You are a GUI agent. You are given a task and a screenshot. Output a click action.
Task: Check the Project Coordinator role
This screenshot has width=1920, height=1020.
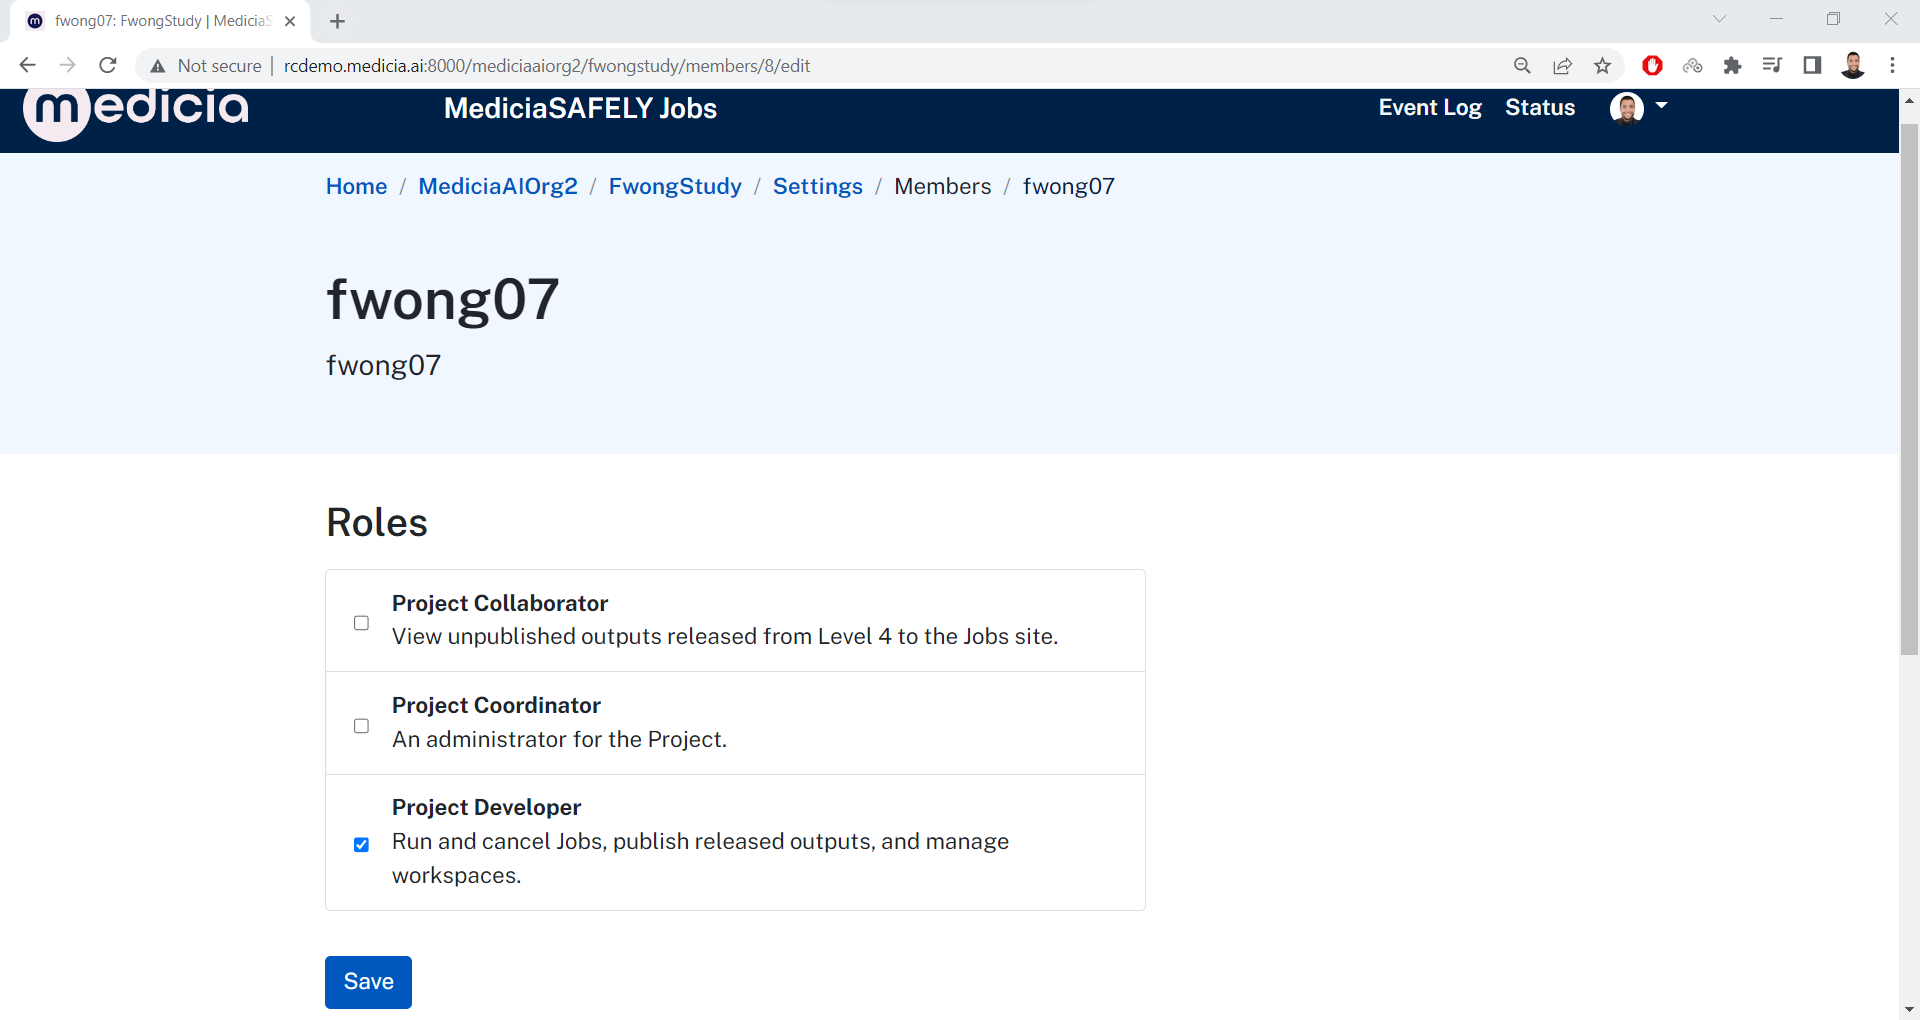point(361,726)
